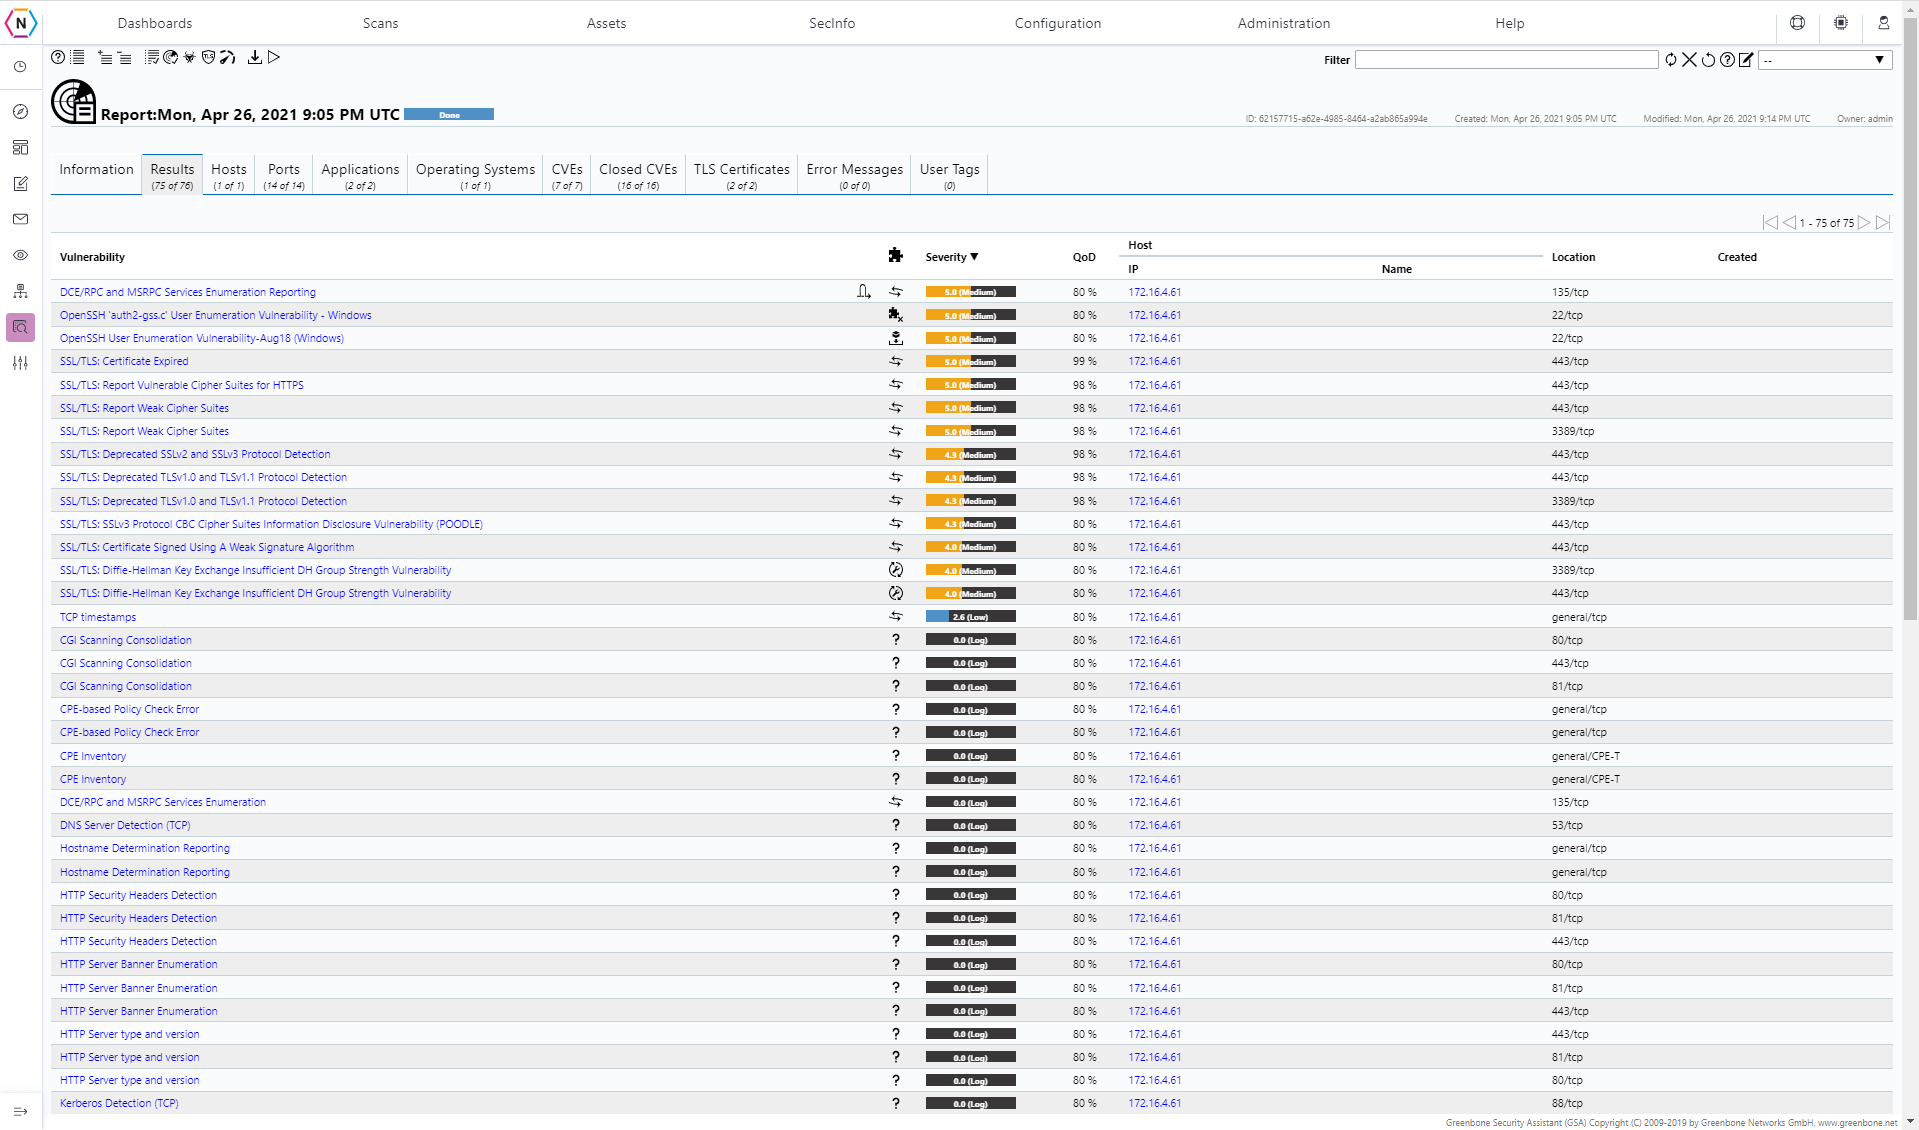1919x1130 pixels.
Task: Open SecInfo menu
Action: point(832,23)
